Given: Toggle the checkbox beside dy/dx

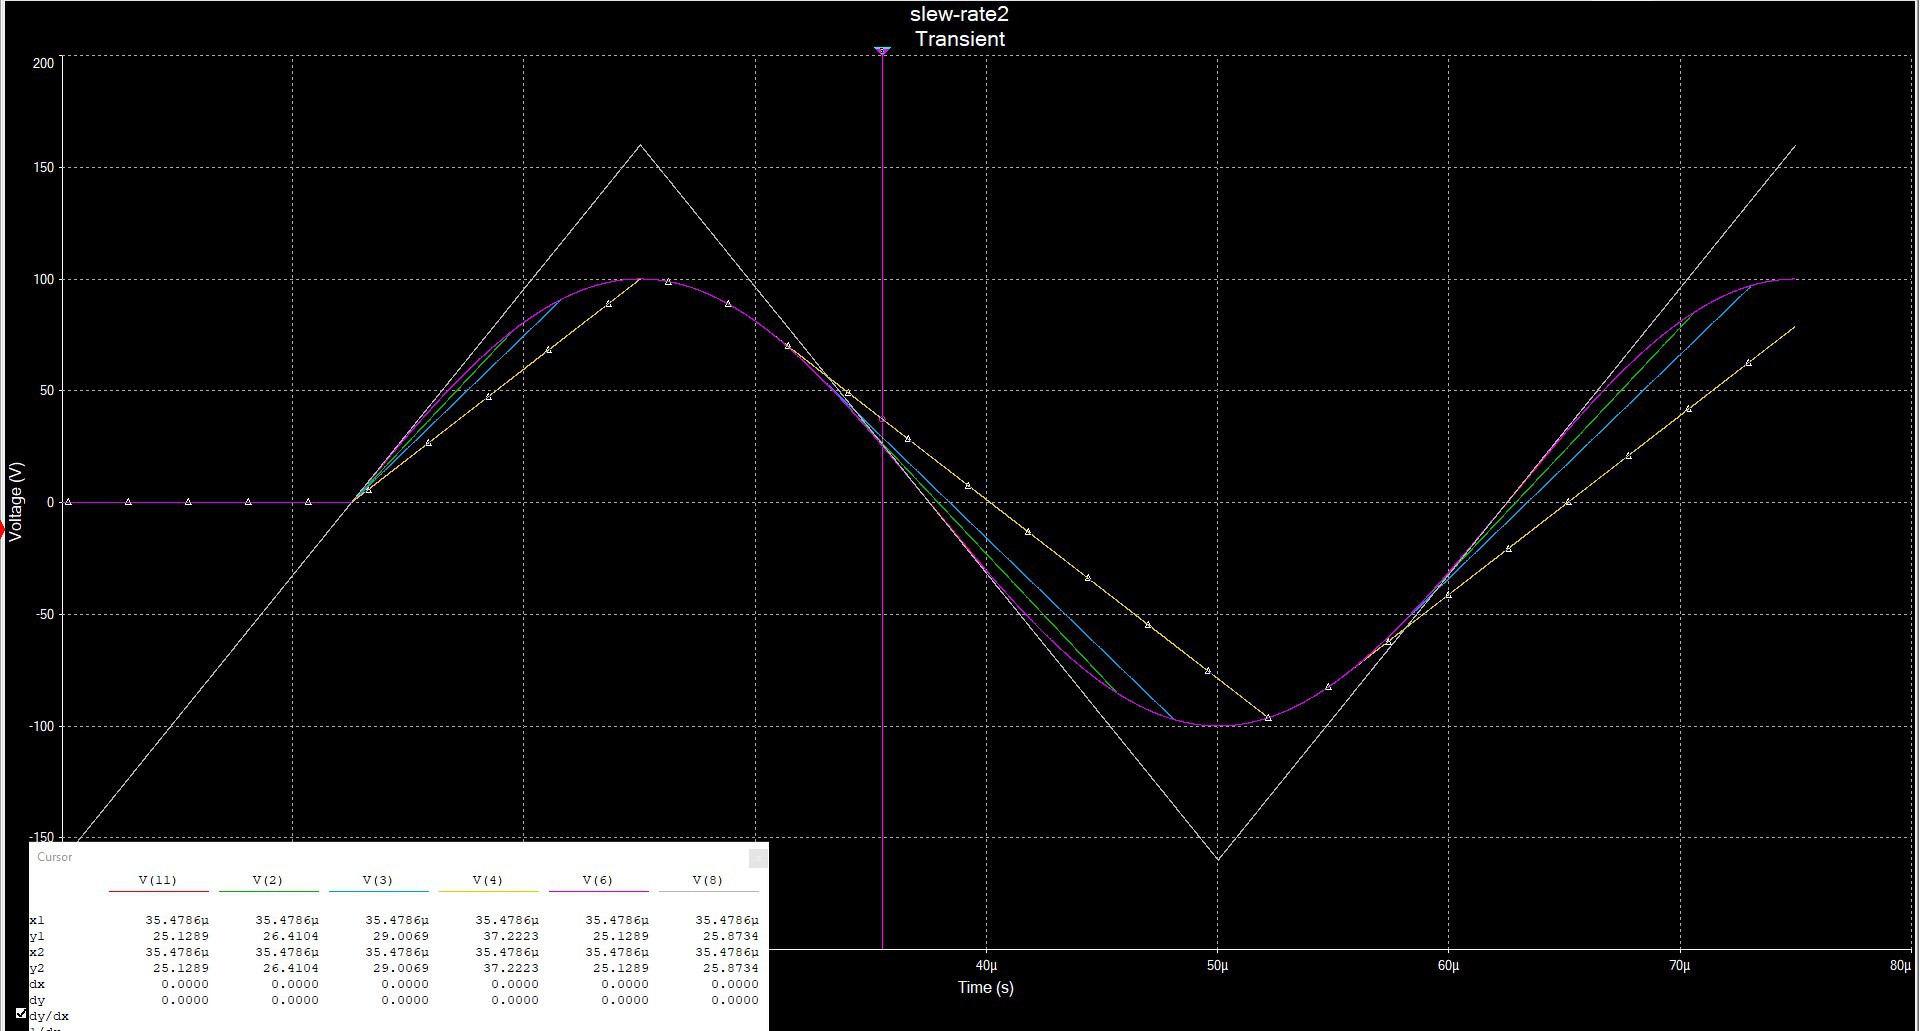Looking at the screenshot, I should click(21, 1014).
